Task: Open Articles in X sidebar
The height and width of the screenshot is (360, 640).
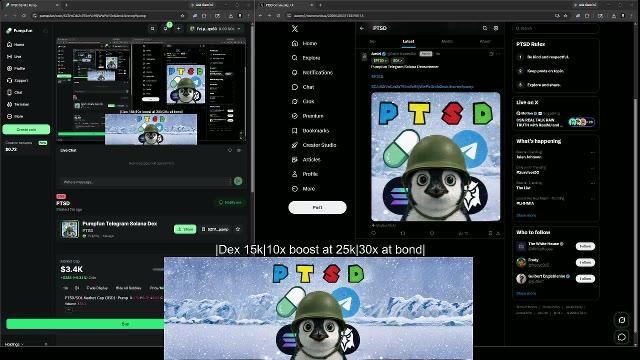Action: 306,160
